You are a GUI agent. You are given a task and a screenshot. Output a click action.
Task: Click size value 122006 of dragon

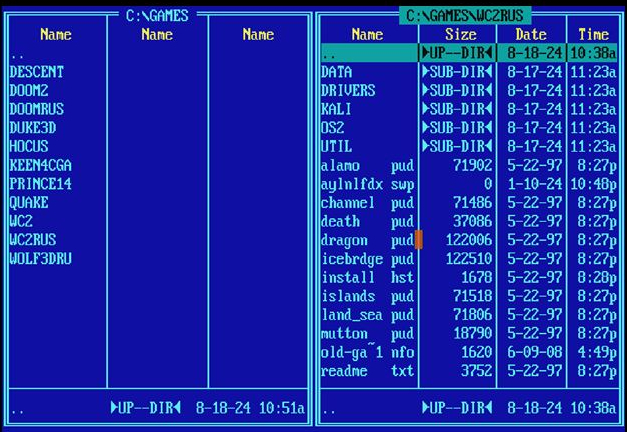point(469,240)
